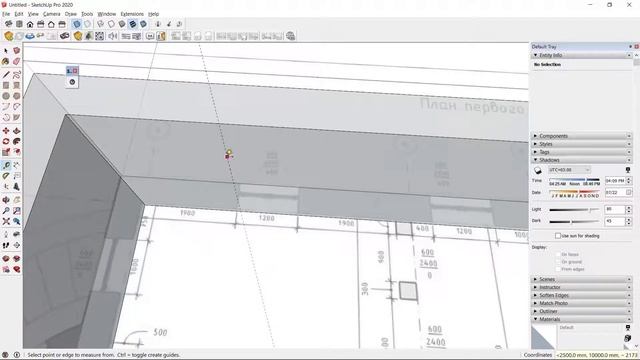Click the Light intensity slider

[x=574, y=210]
